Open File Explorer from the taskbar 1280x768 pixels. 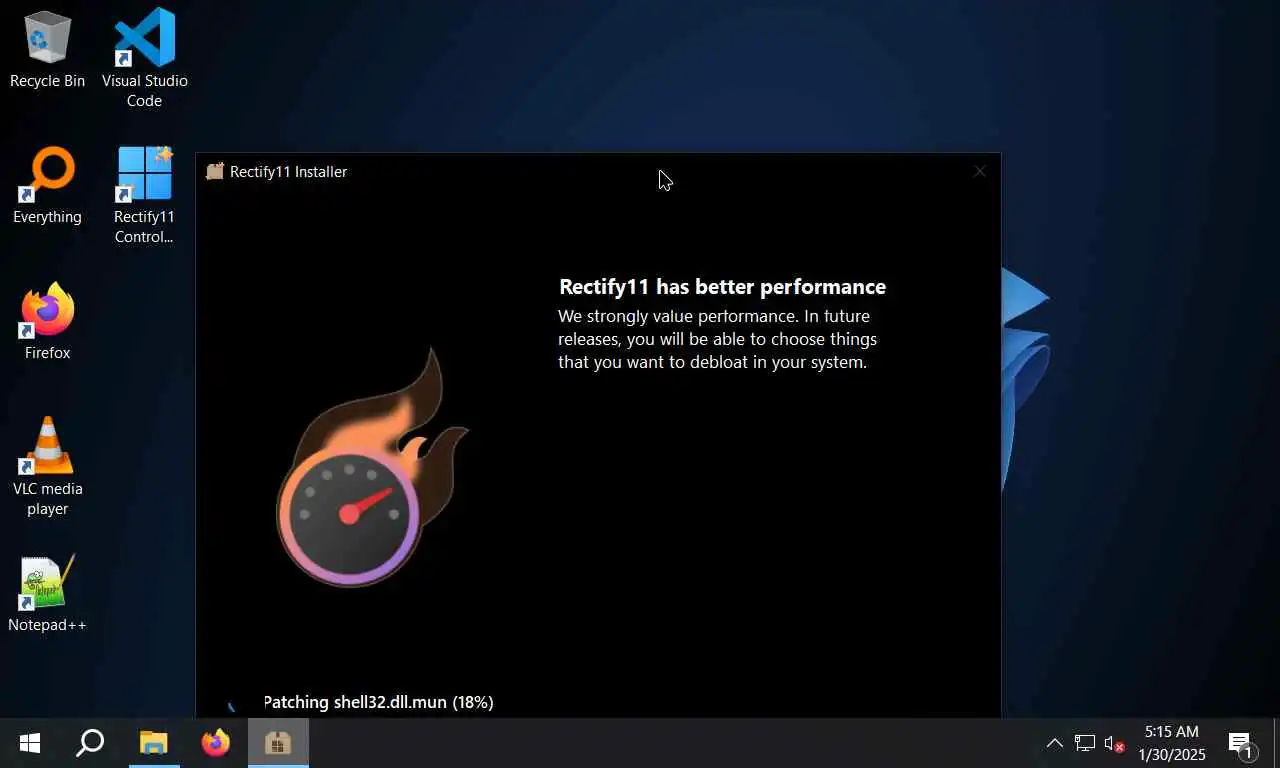pos(153,743)
